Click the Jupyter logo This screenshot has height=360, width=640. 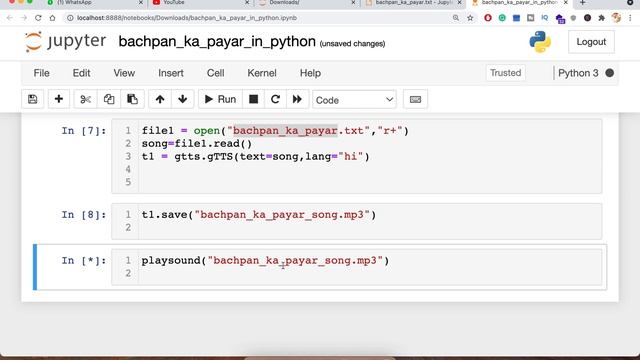pyautogui.click(x=65, y=42)
